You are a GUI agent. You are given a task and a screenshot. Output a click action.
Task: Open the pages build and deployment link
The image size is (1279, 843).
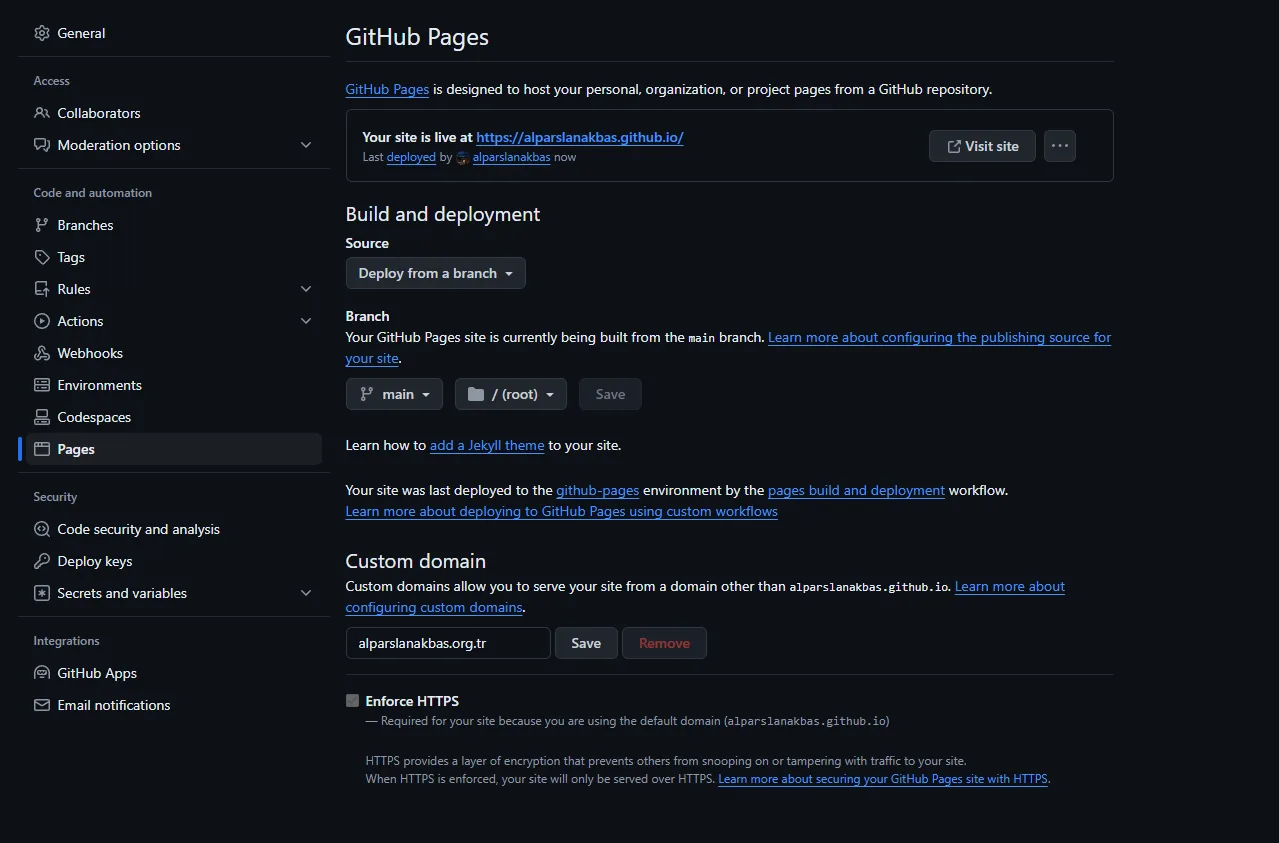(856, 490)
